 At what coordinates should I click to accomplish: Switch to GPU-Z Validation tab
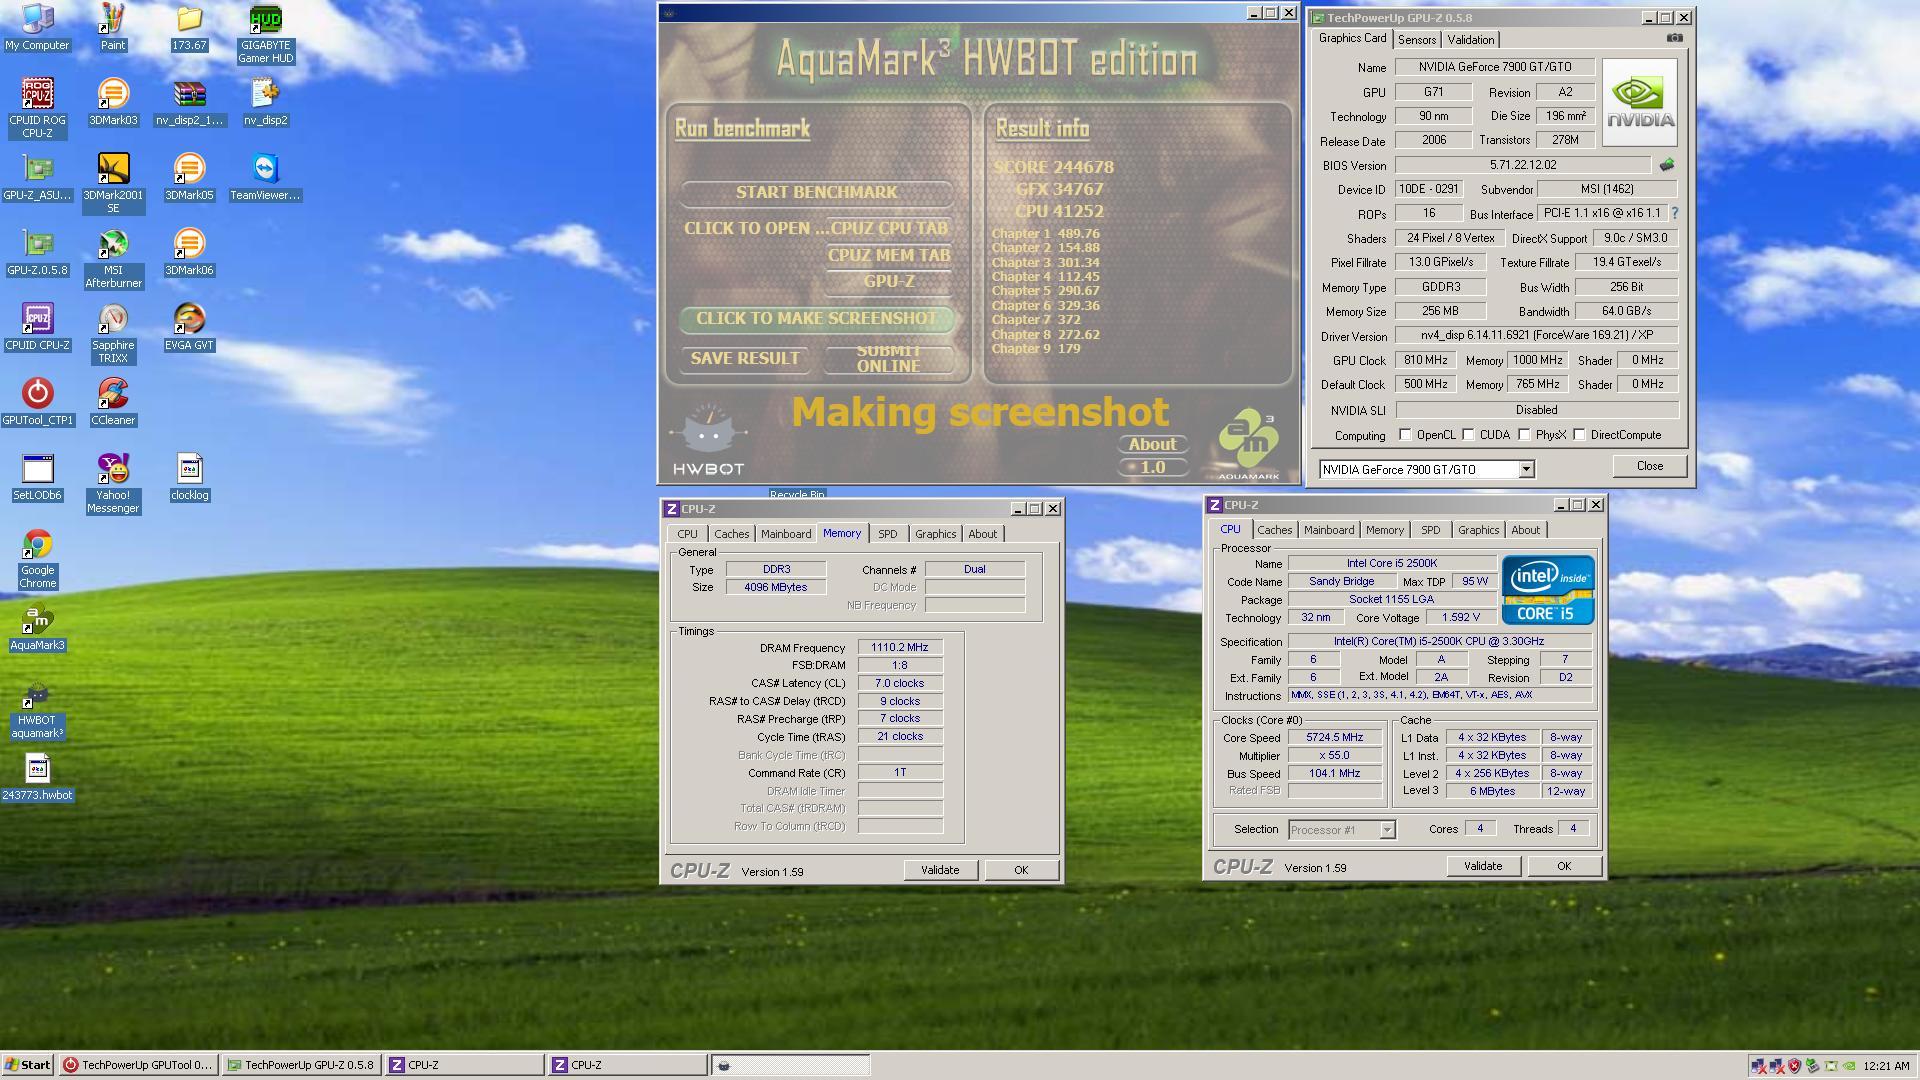point(1470,40)
